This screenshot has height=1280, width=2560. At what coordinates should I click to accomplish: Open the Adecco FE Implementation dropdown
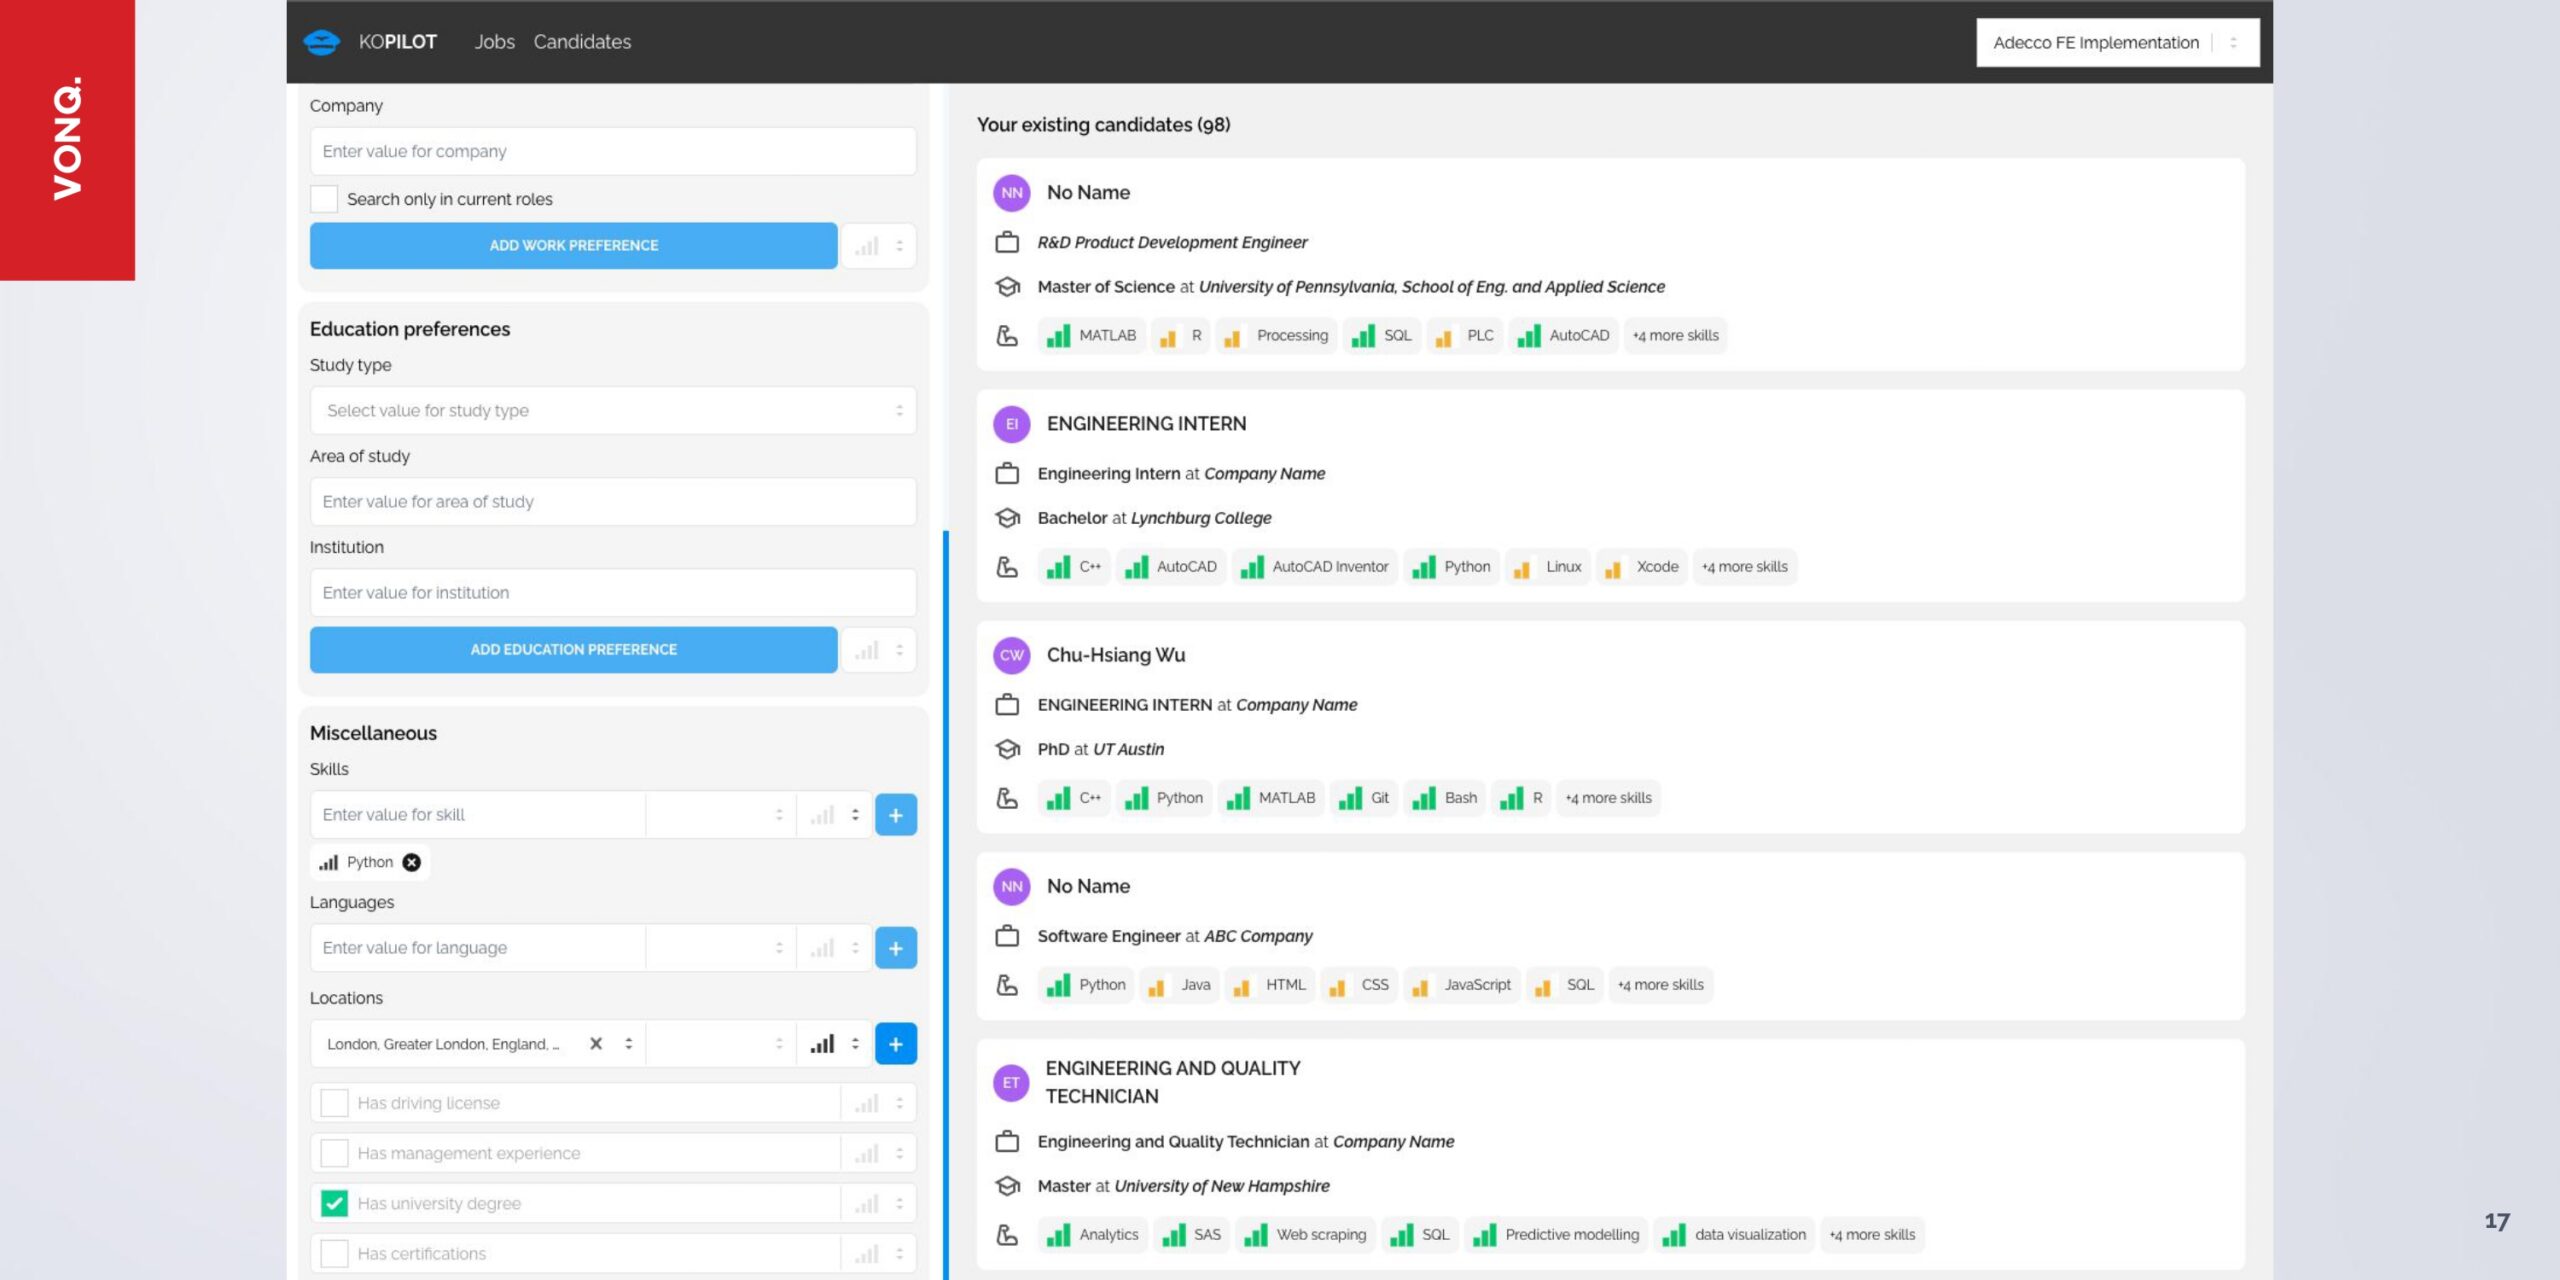tap(2116, 41)
